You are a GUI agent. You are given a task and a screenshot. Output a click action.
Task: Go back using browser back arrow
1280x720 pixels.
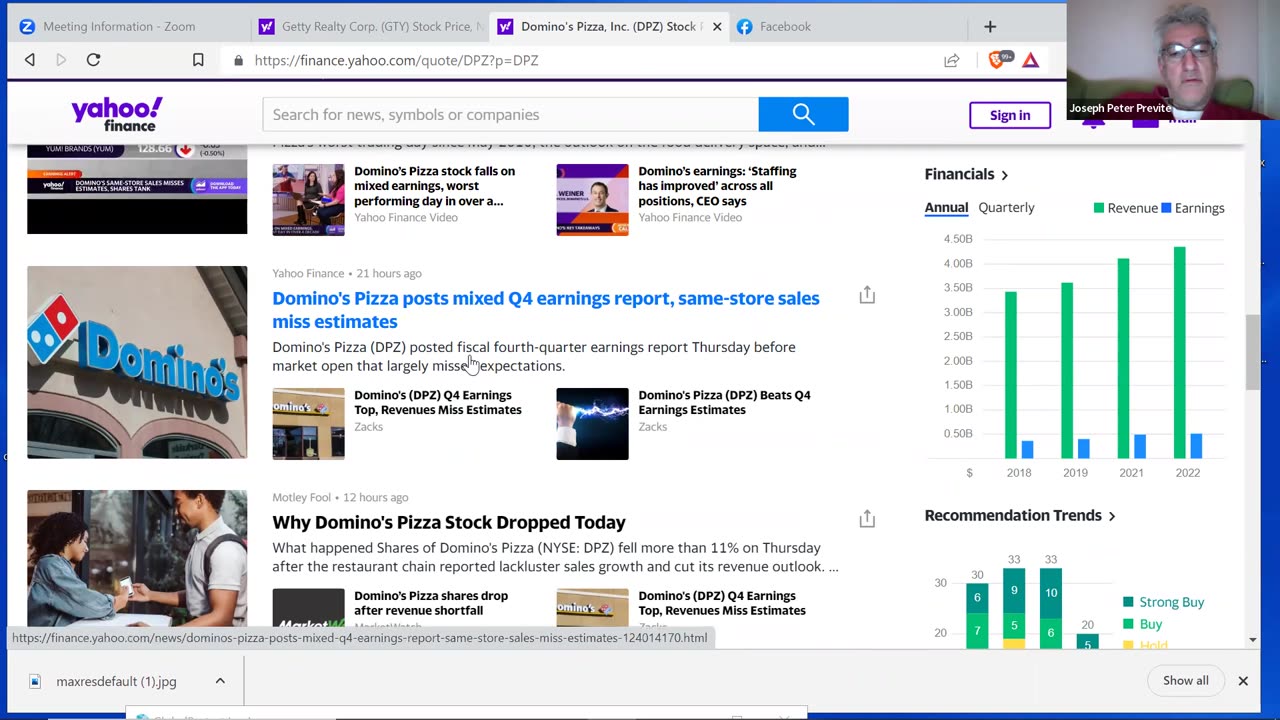(x=30, y=60)
